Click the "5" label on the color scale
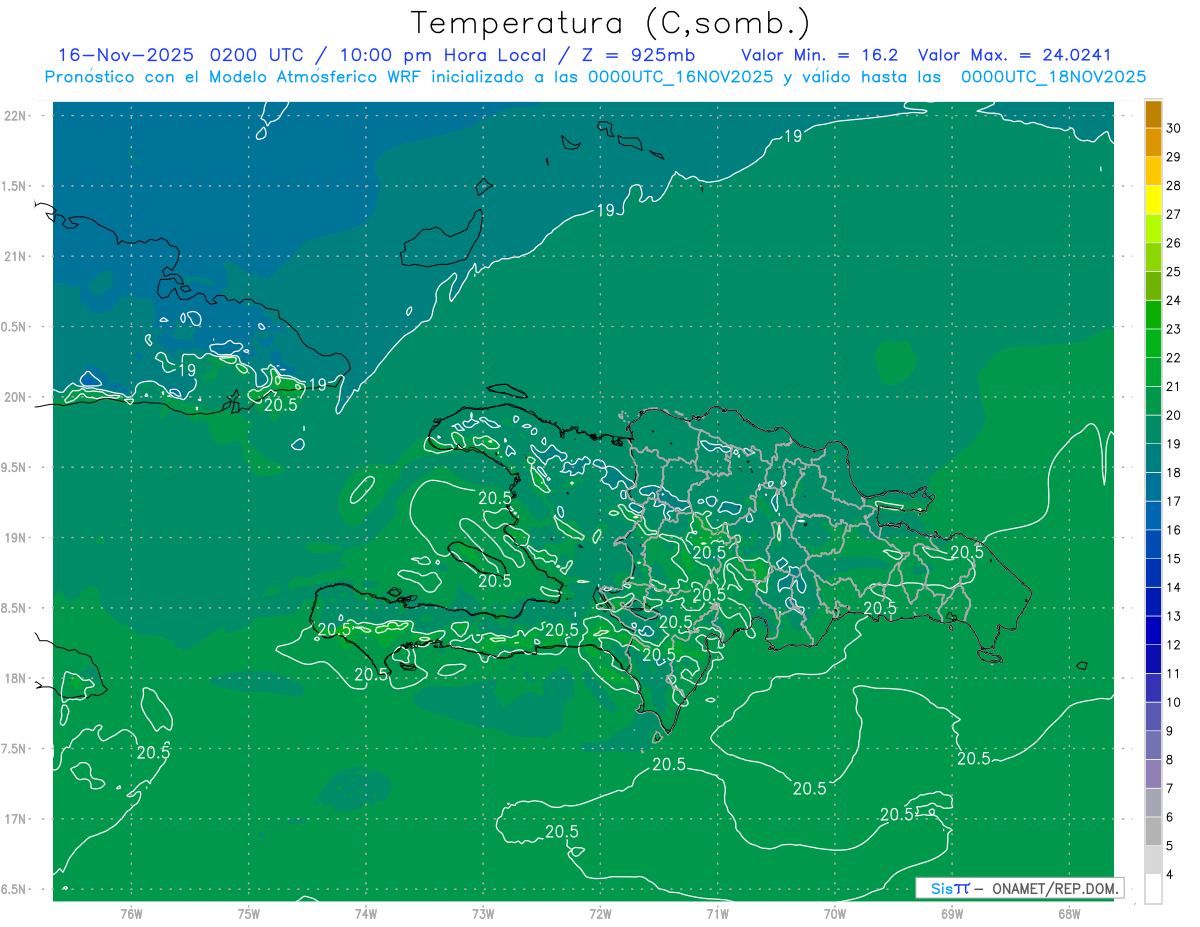The image size is (1200, 927). pos(1170,845)
